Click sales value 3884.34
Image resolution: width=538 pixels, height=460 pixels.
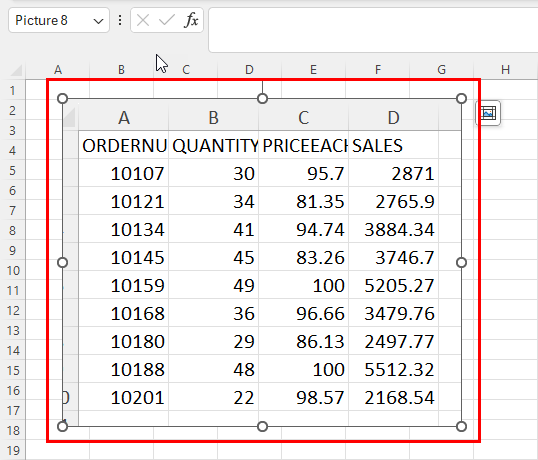(x=399, y=229)
